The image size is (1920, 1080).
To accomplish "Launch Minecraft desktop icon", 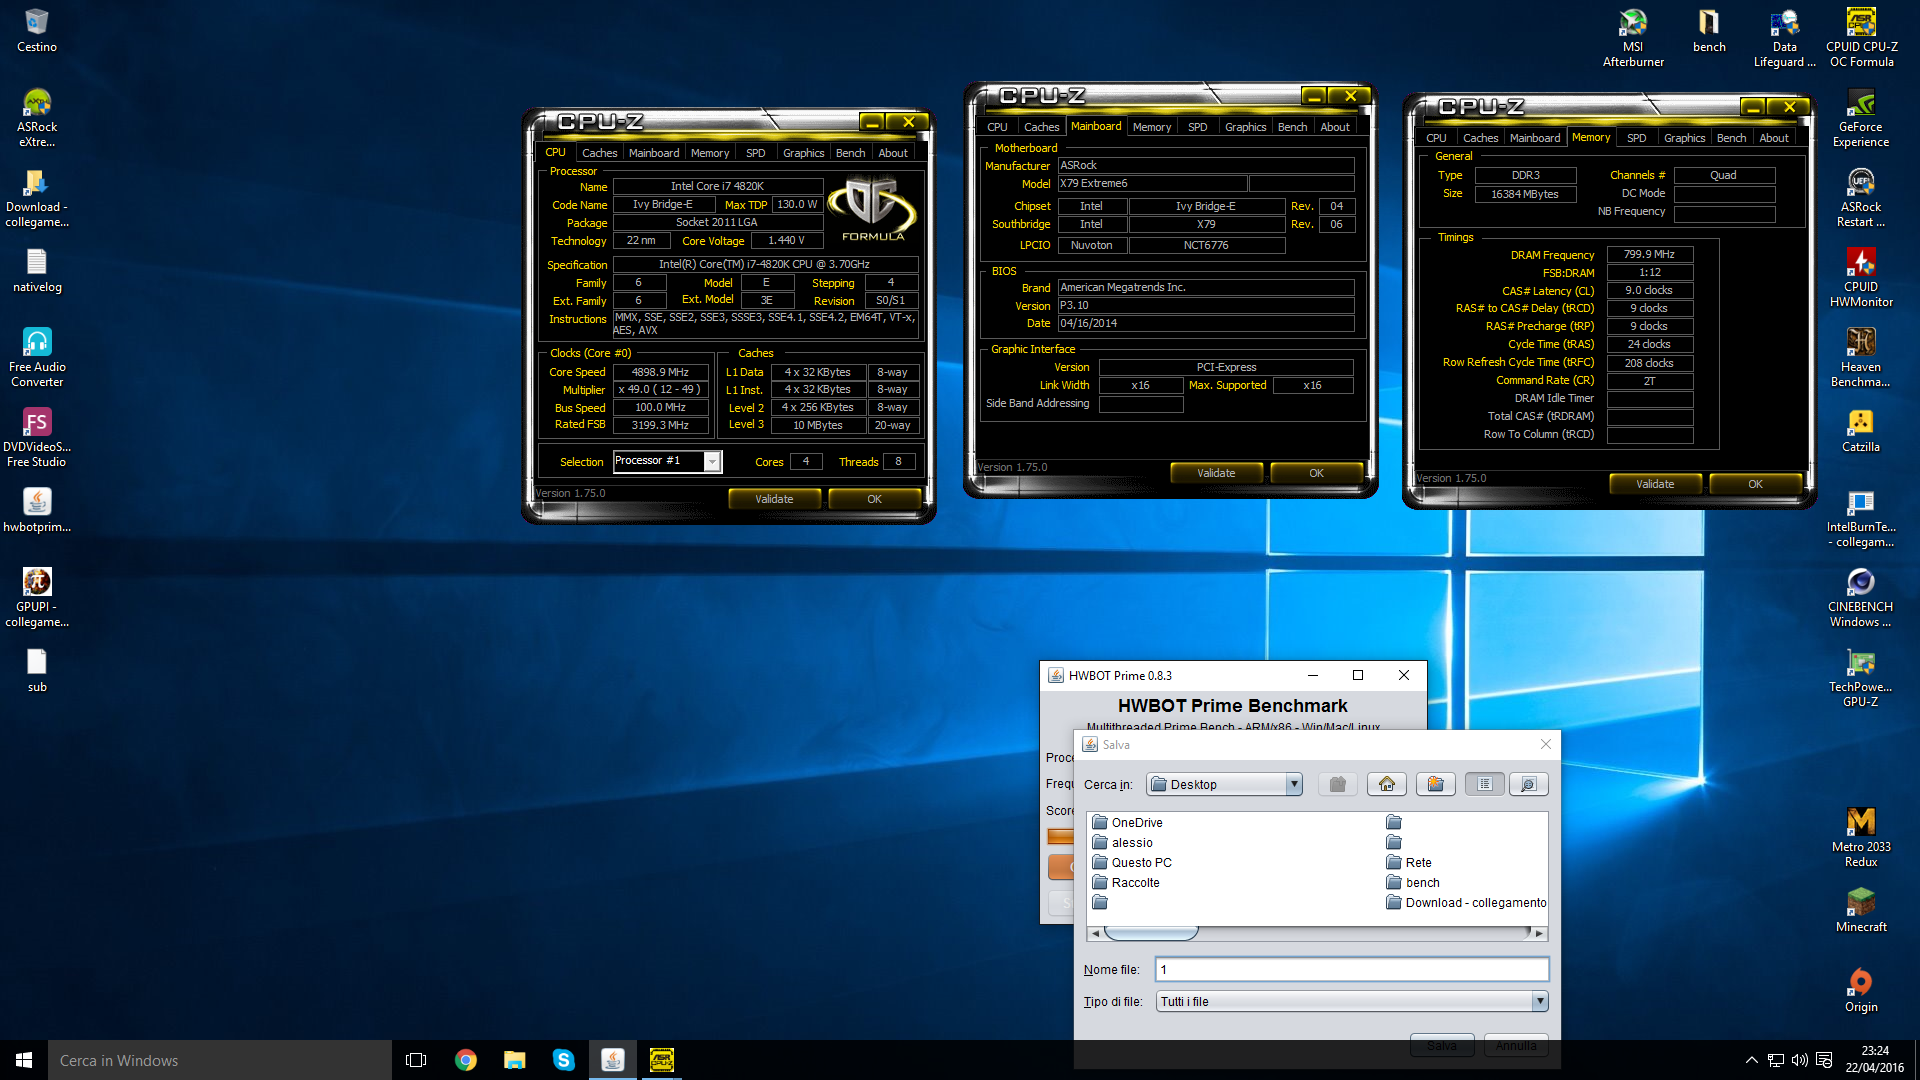I will point(1861,910).
